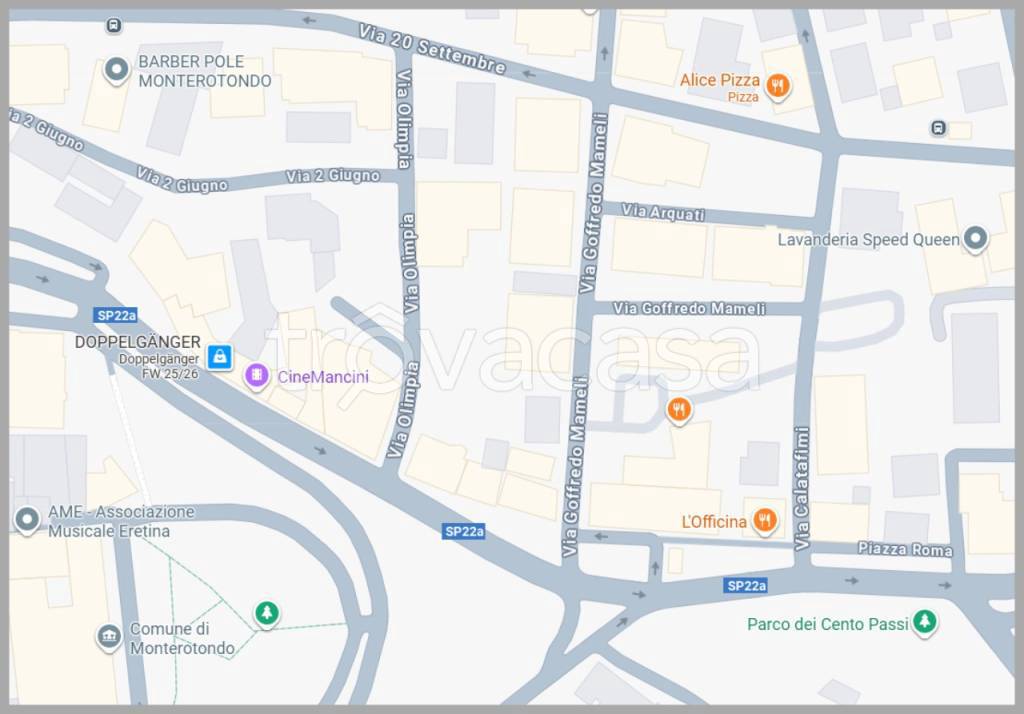
Task: Click the Alice Pizza restaurant marker icon
Action: pos(777,86)
